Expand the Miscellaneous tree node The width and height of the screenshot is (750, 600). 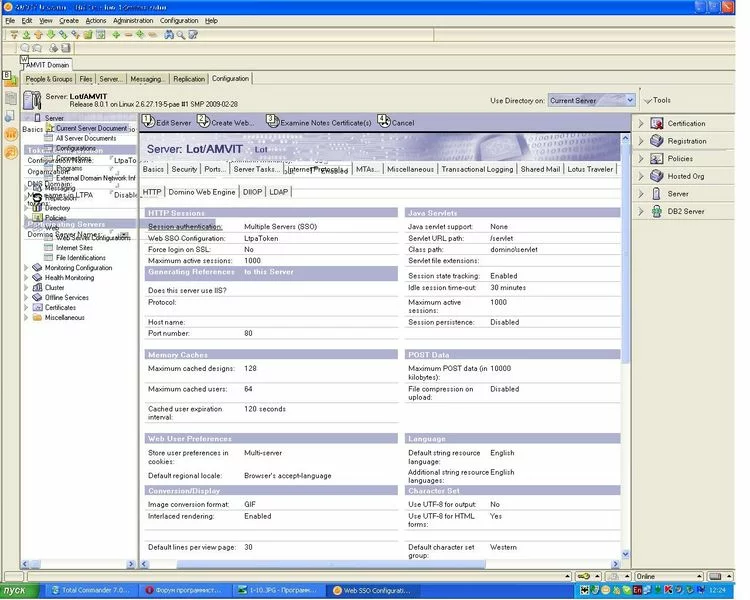coord(27,318)
